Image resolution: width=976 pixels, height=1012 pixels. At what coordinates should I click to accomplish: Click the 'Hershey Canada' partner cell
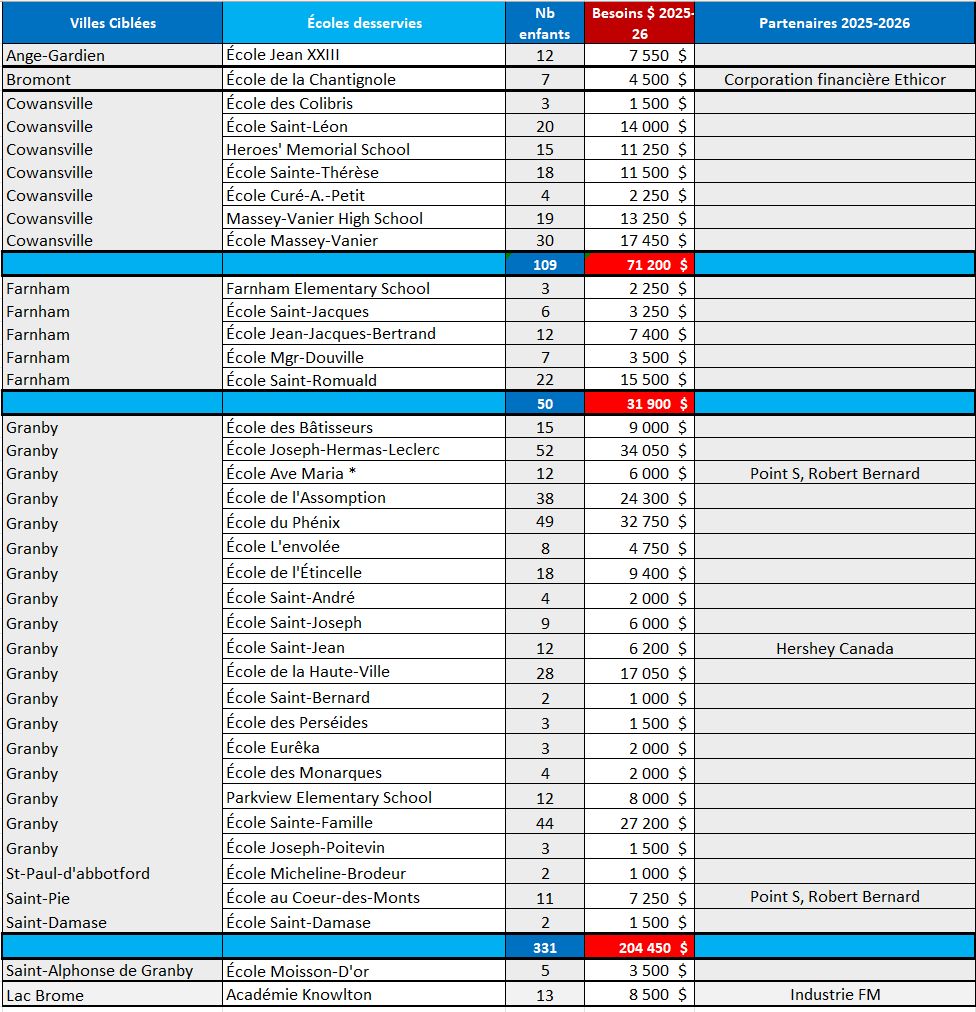(x=835, y=648)
